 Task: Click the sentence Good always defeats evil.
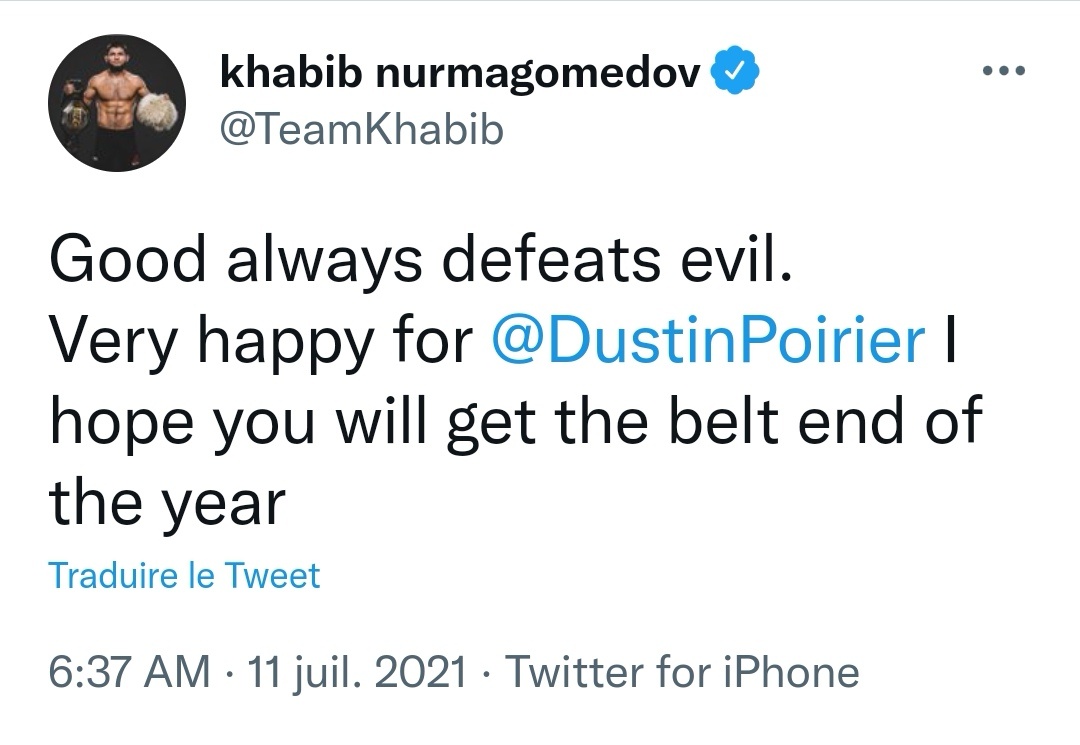[x=420, y=260]
